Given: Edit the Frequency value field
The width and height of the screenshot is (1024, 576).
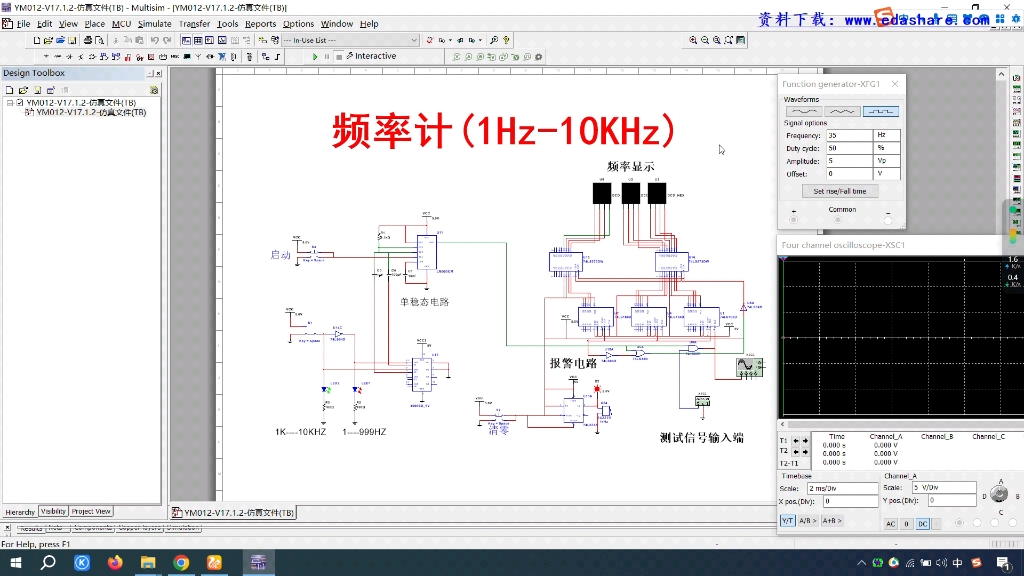Looking at the screenshot, I should point(849,135).
